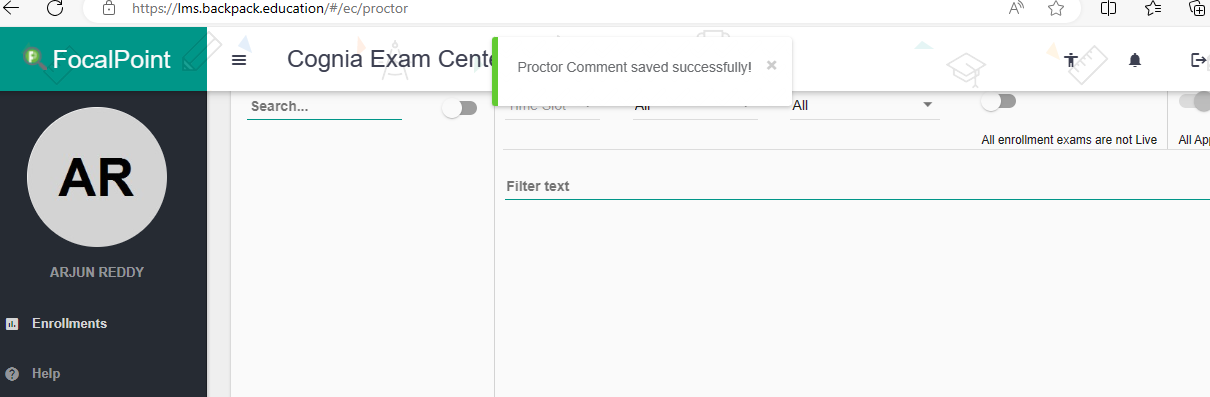Click the logout arrow icon

pos(1199,60)
